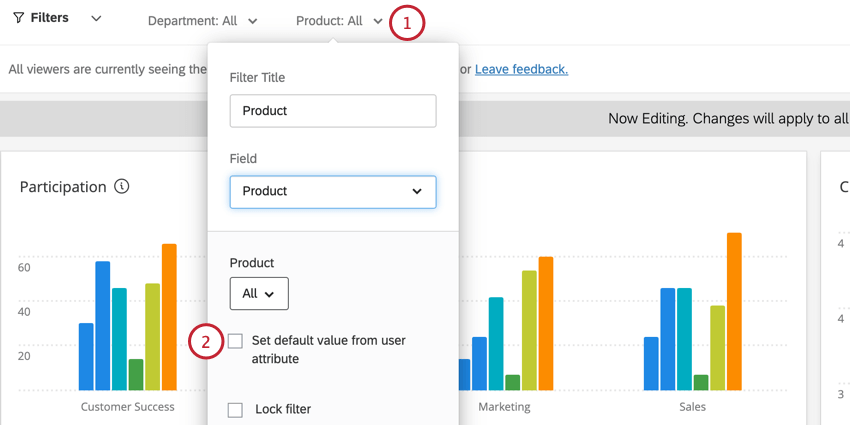Click the Marketing axis label
850x425 pixels.
pos(504,407)
